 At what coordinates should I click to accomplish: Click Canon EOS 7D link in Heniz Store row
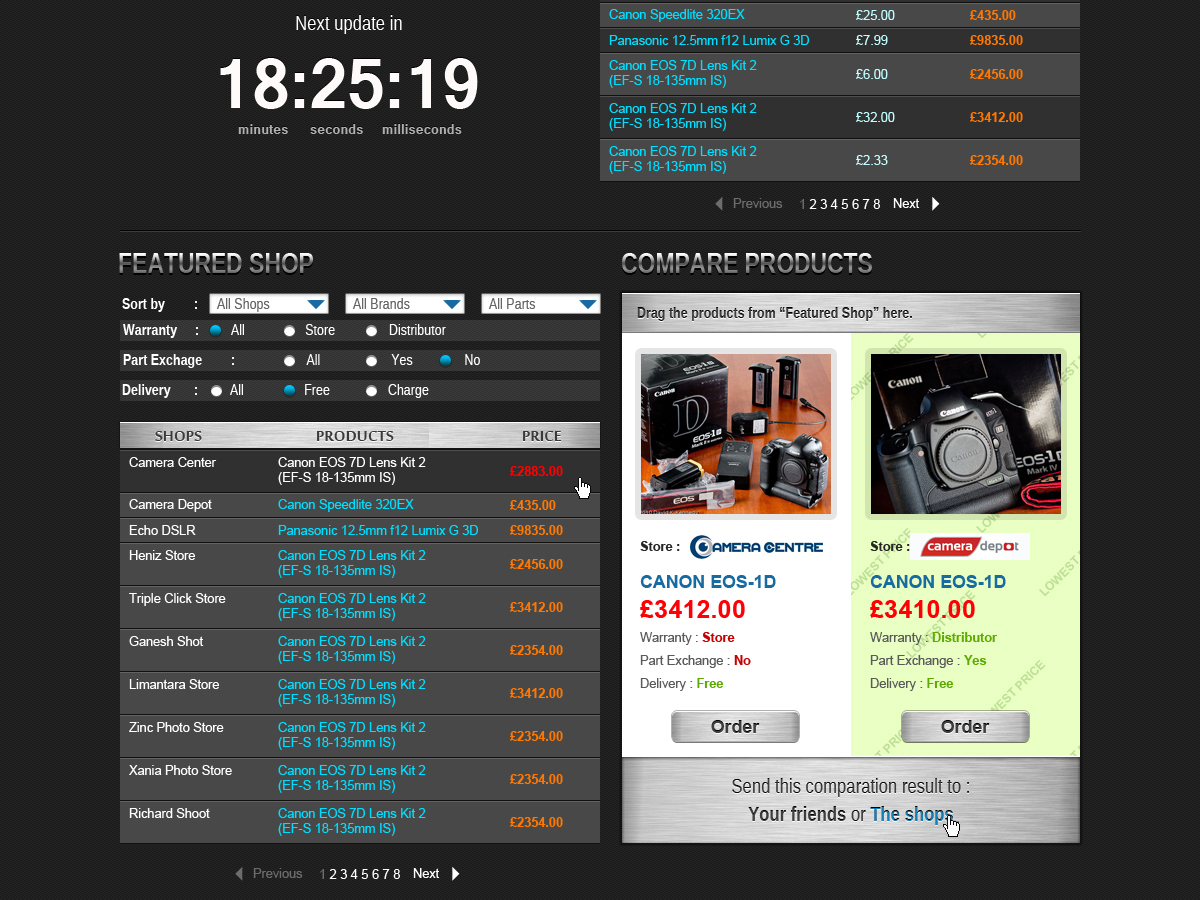click(x=352, y=564)
